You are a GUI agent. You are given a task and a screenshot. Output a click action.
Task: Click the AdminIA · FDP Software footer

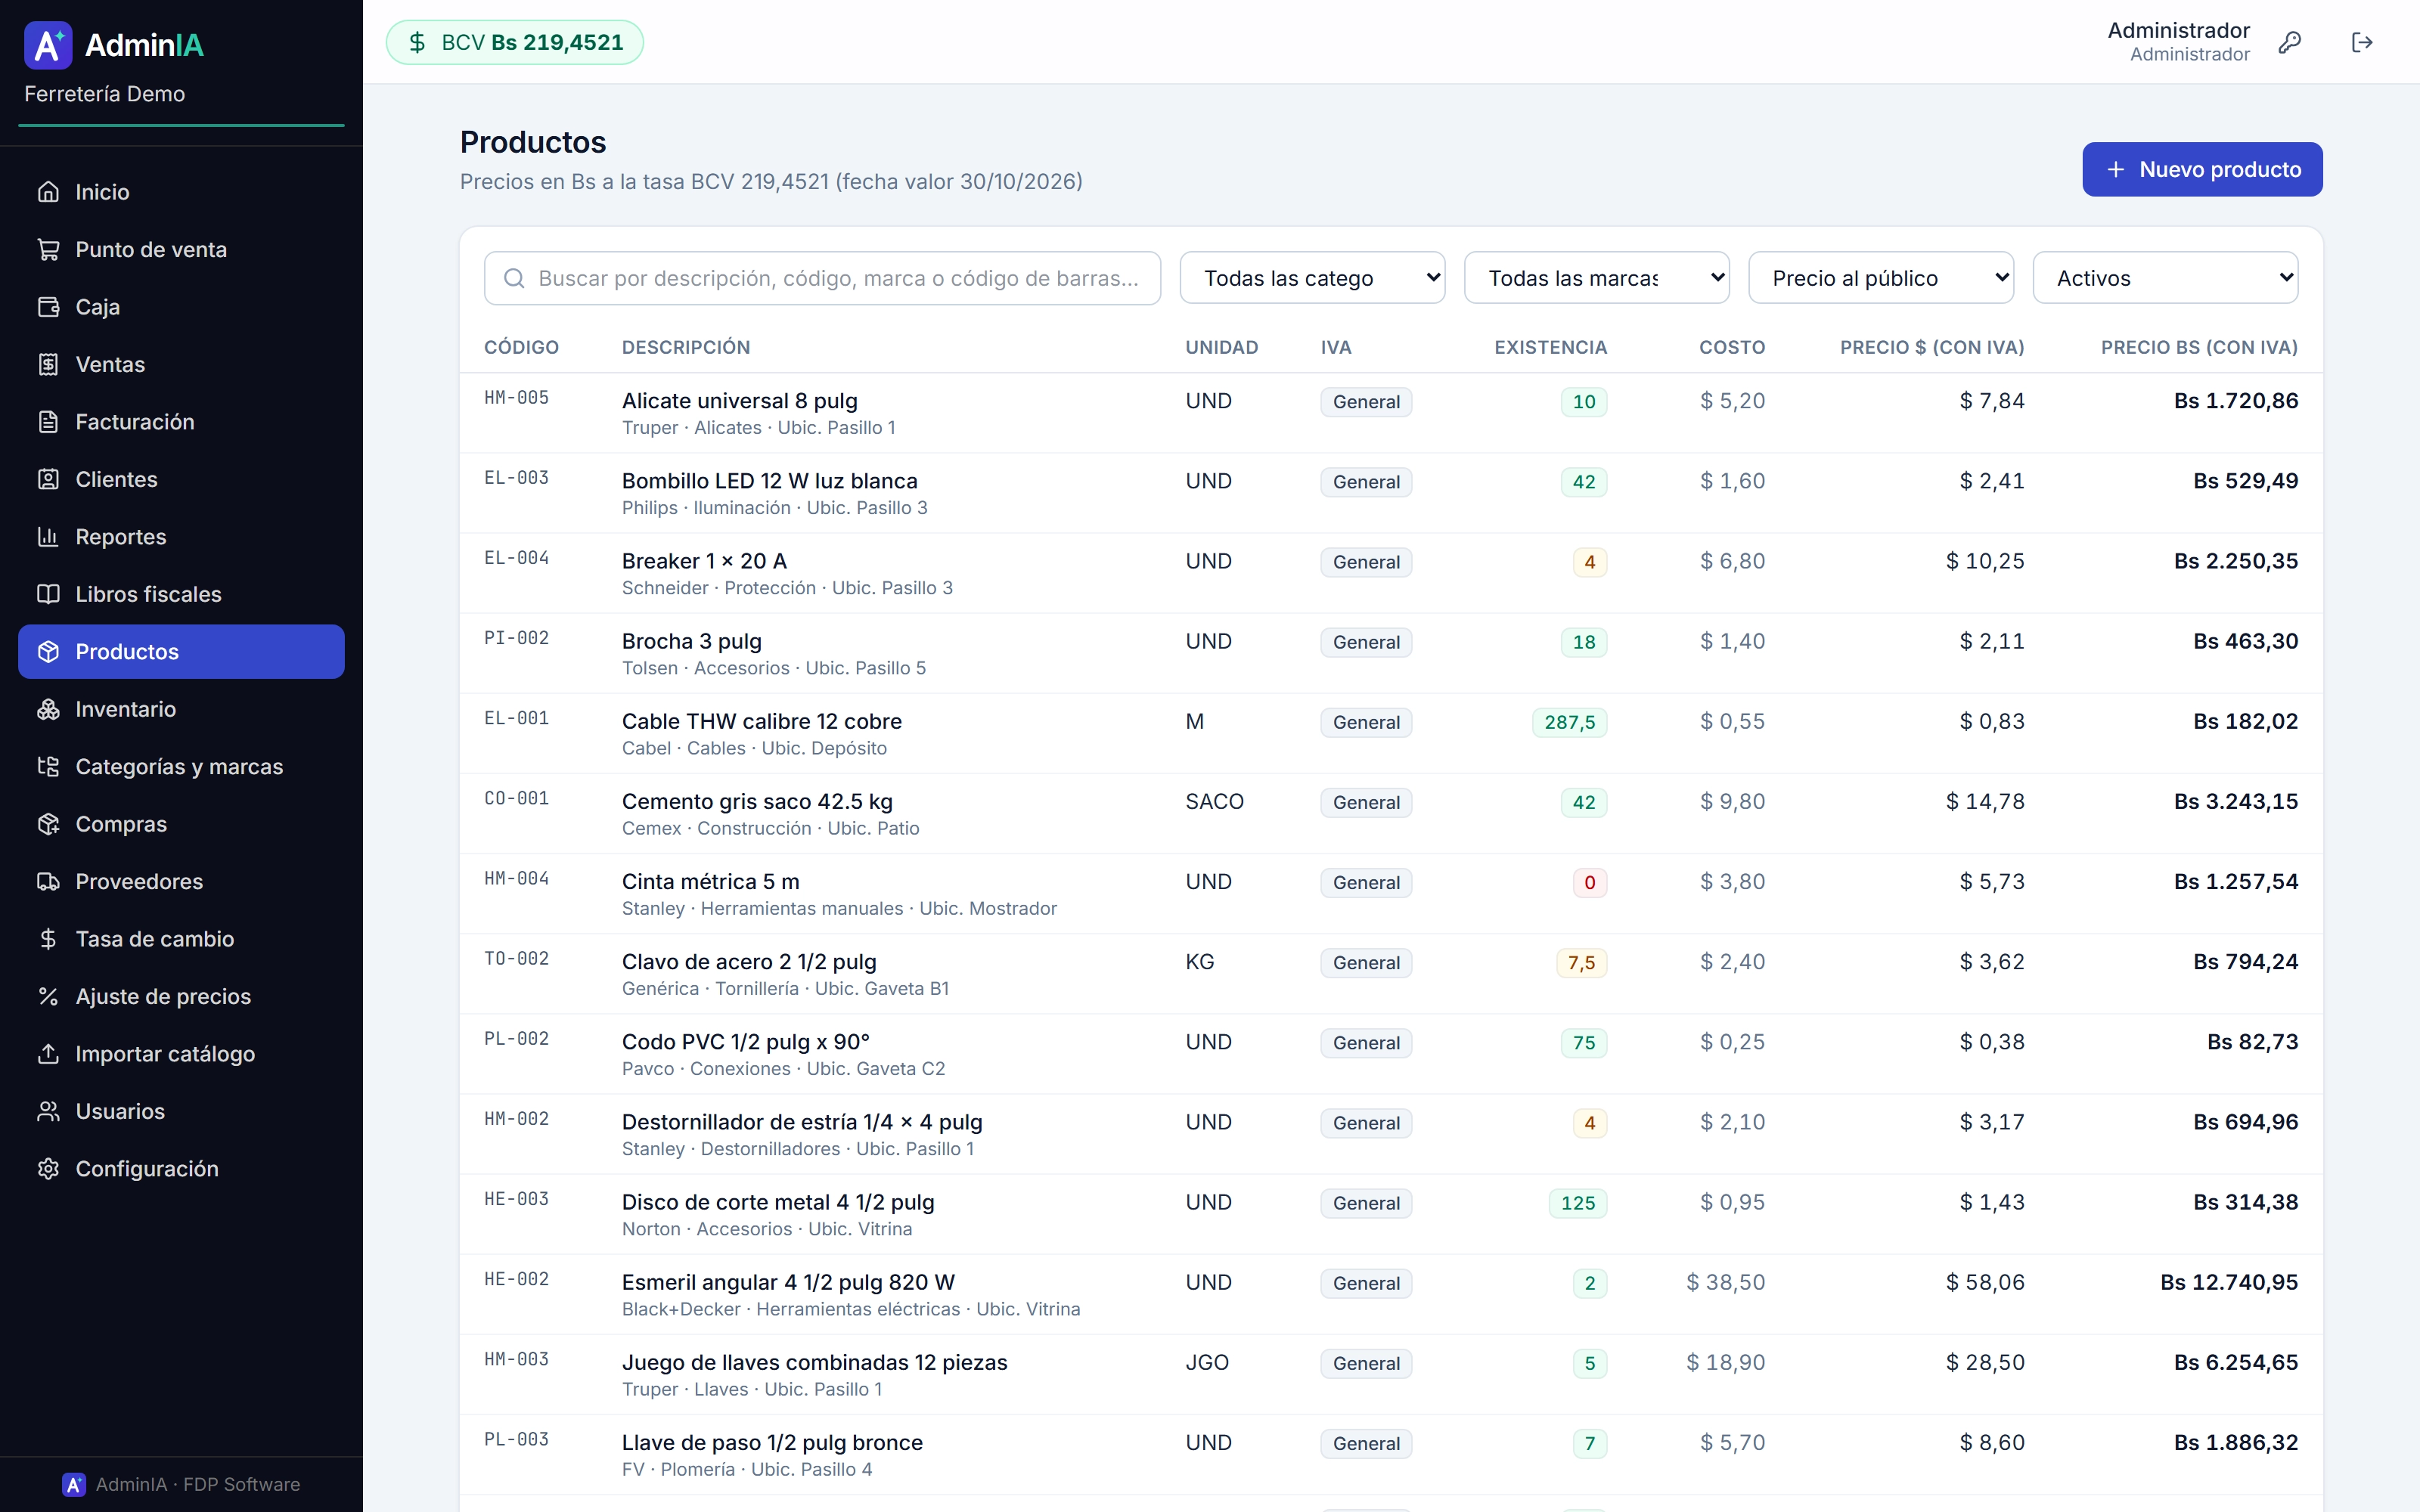[x=181, y=1484]
